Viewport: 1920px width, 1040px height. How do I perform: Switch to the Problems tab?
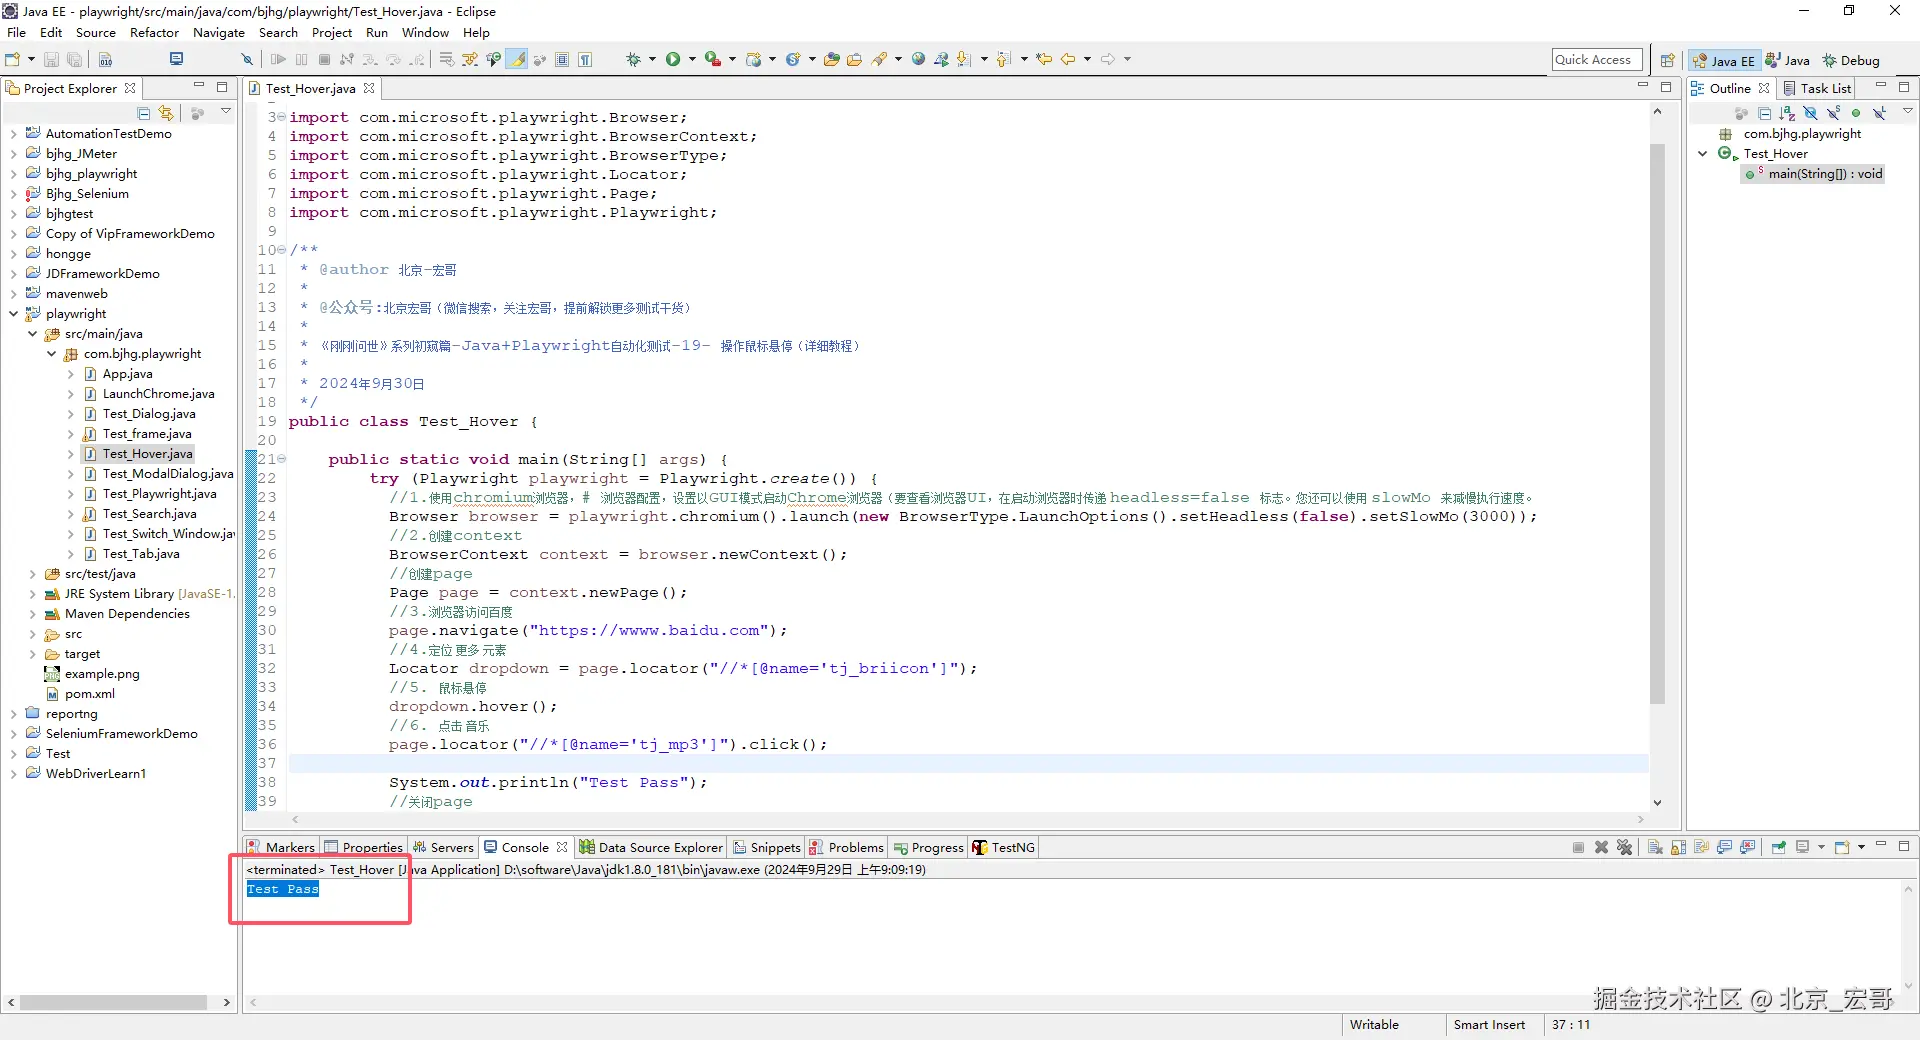(846, 847)
